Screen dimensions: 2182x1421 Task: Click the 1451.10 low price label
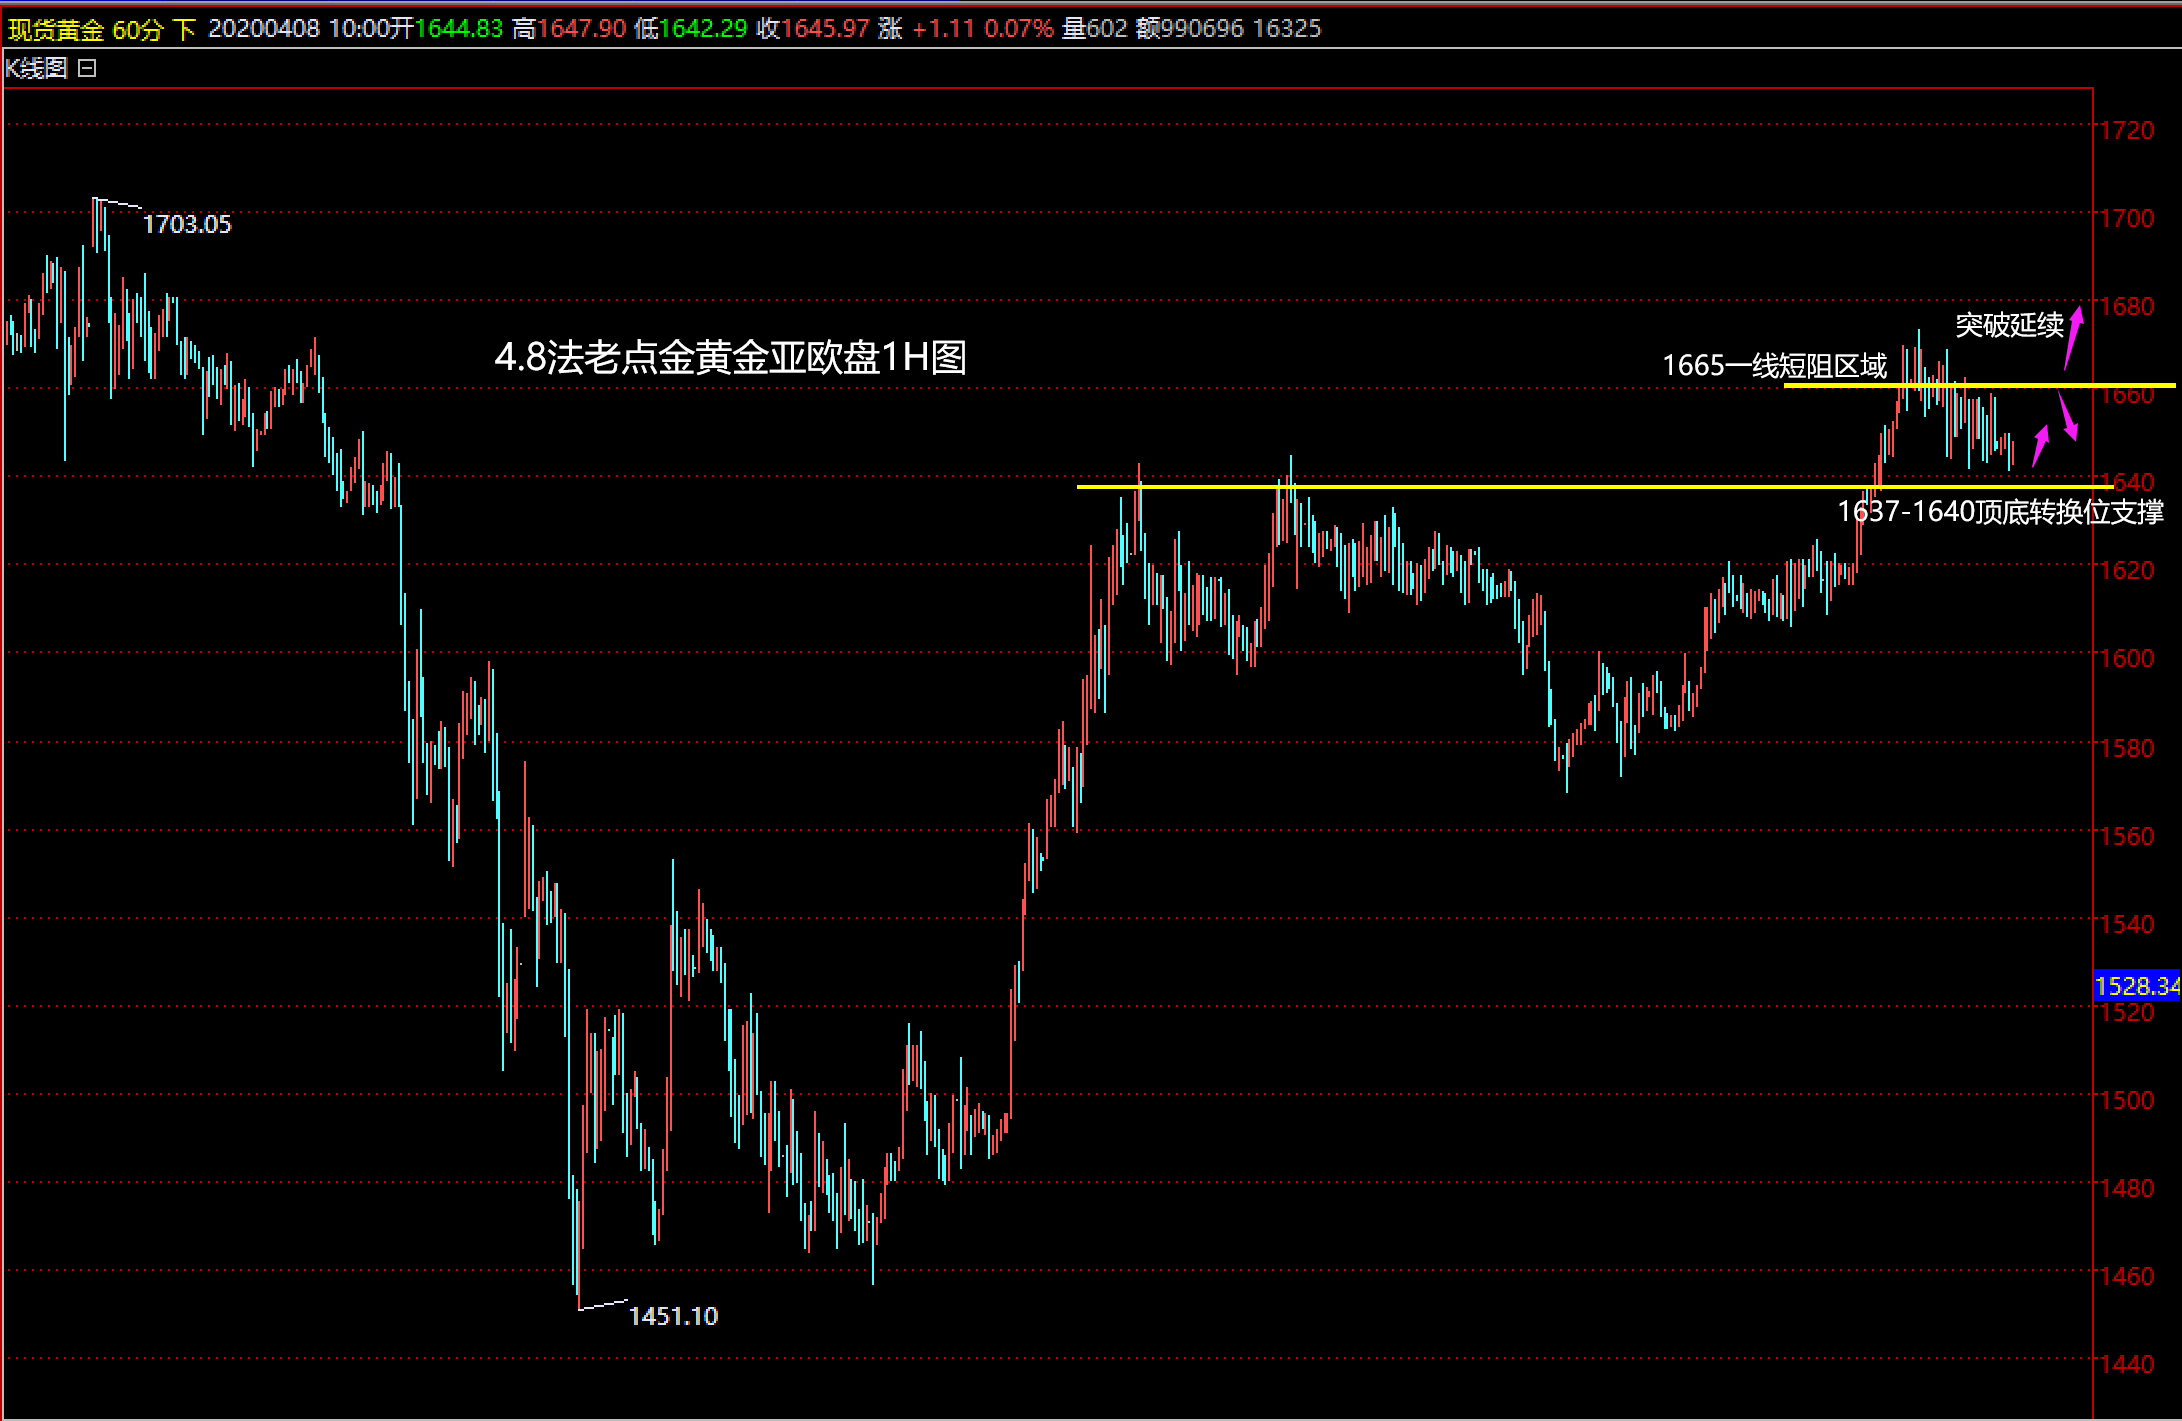pyautogui.click(x=673, y=1316)
